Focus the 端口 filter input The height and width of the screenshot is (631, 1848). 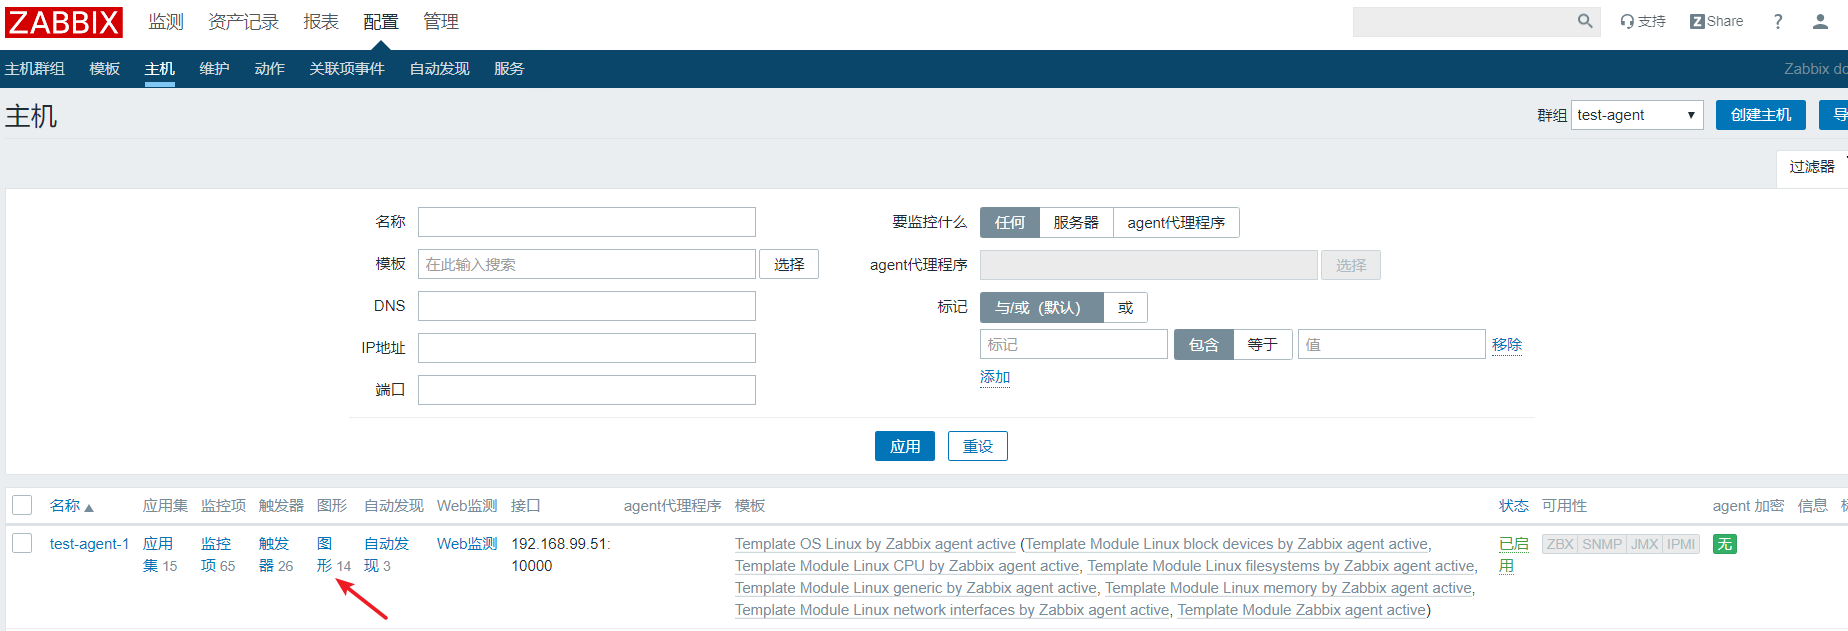[x=587, y=390]
